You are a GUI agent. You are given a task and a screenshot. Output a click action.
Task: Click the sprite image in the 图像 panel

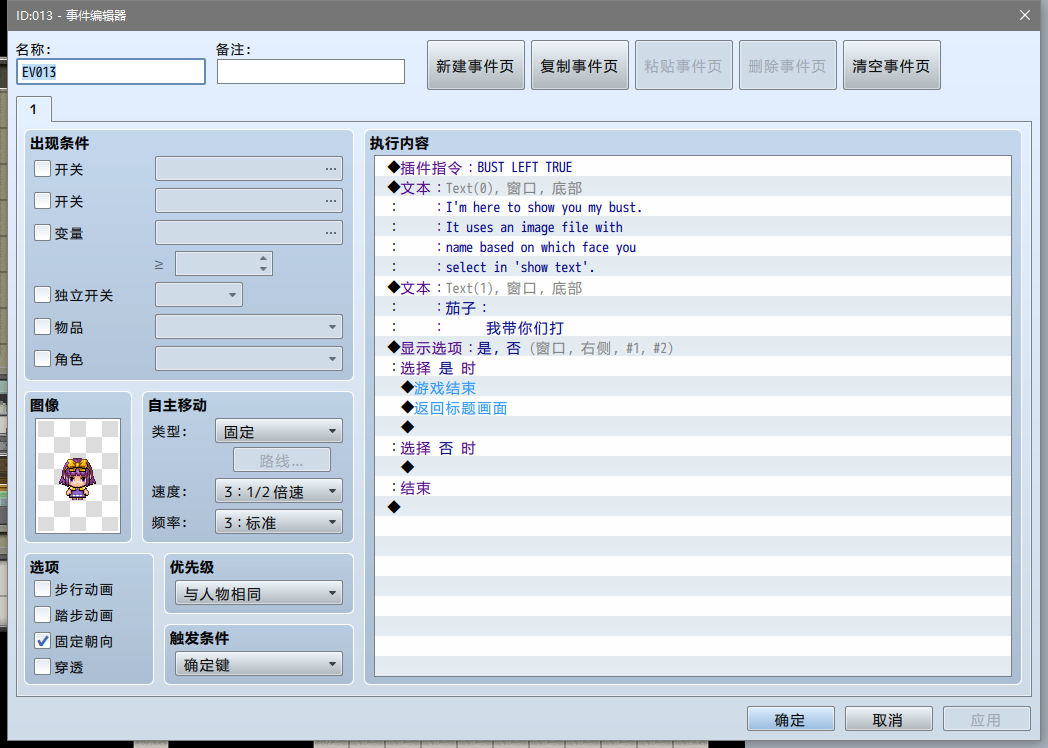78,476
